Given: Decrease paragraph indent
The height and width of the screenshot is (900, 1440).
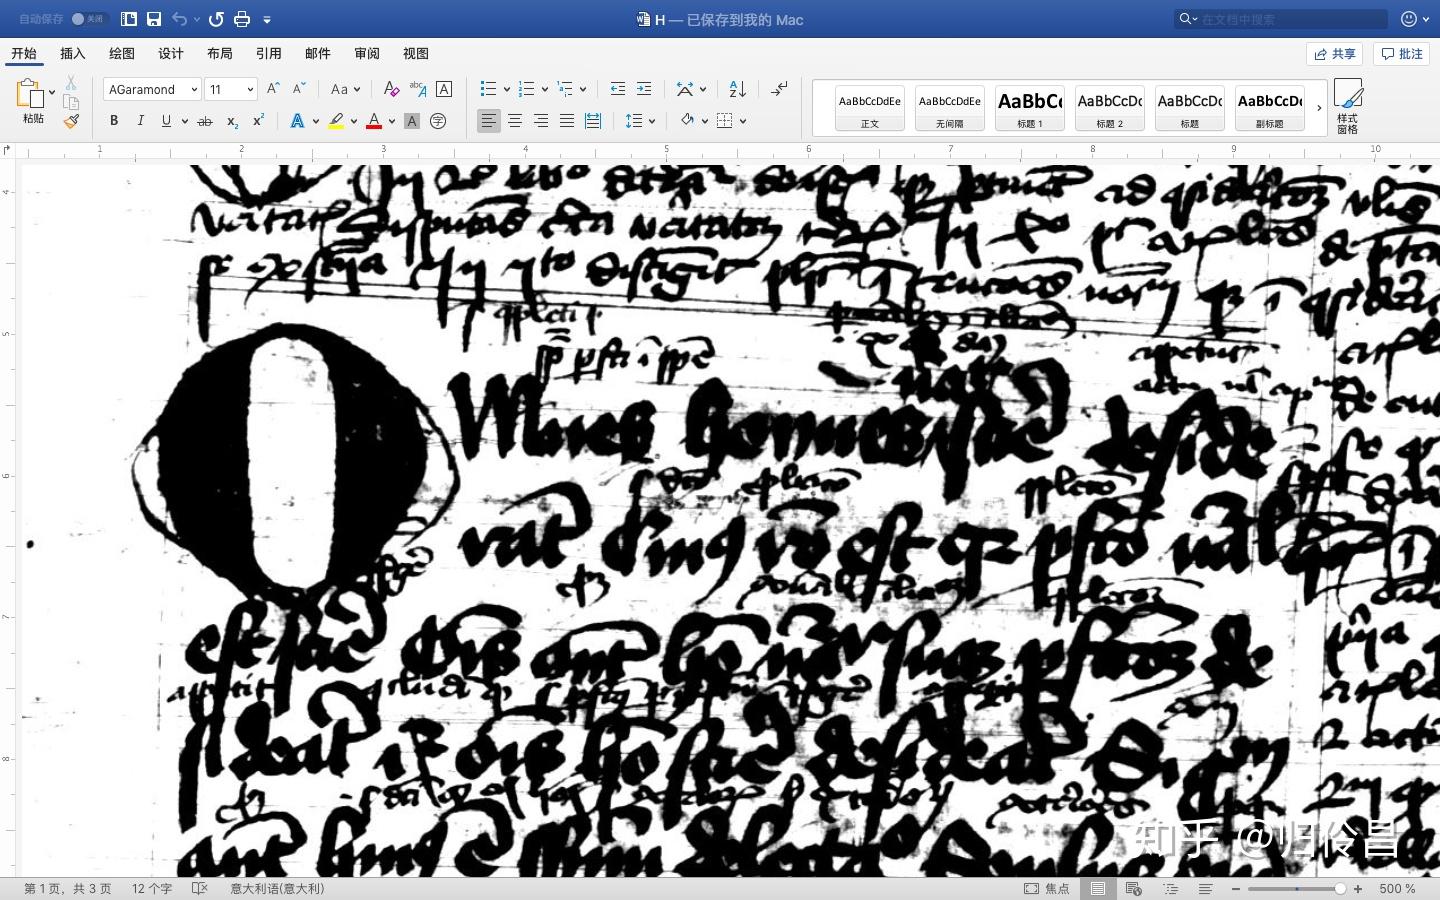Looking at the screenshot, I should pyautogui.click(x=618, y=89).
